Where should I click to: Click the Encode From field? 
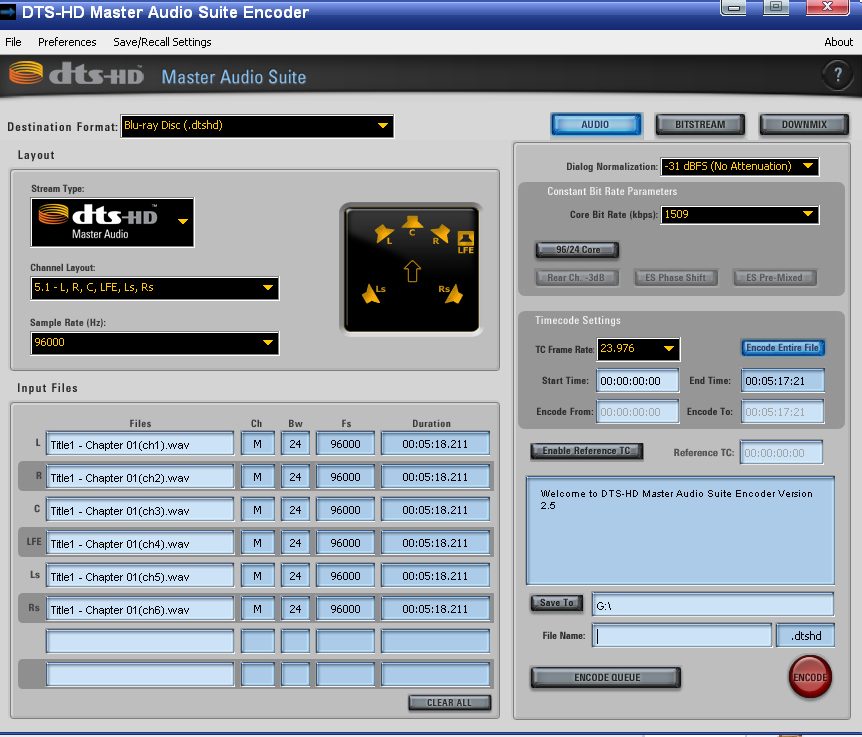pyautogui.click(x=637, y=412)
